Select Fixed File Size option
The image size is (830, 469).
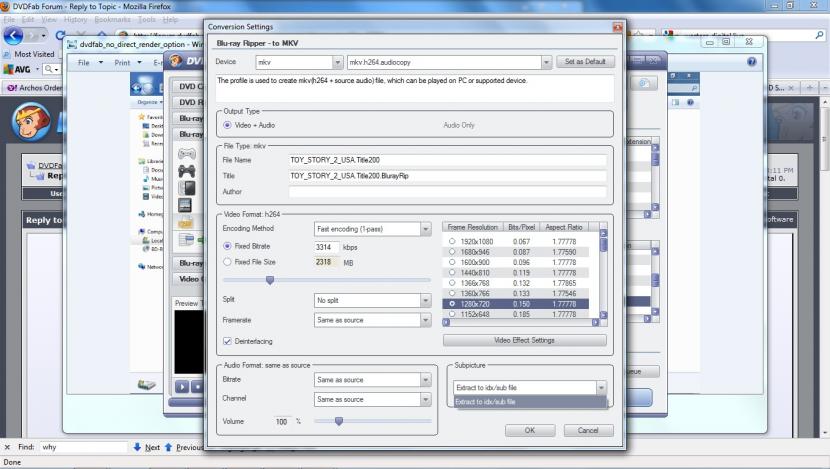[227, 262]
